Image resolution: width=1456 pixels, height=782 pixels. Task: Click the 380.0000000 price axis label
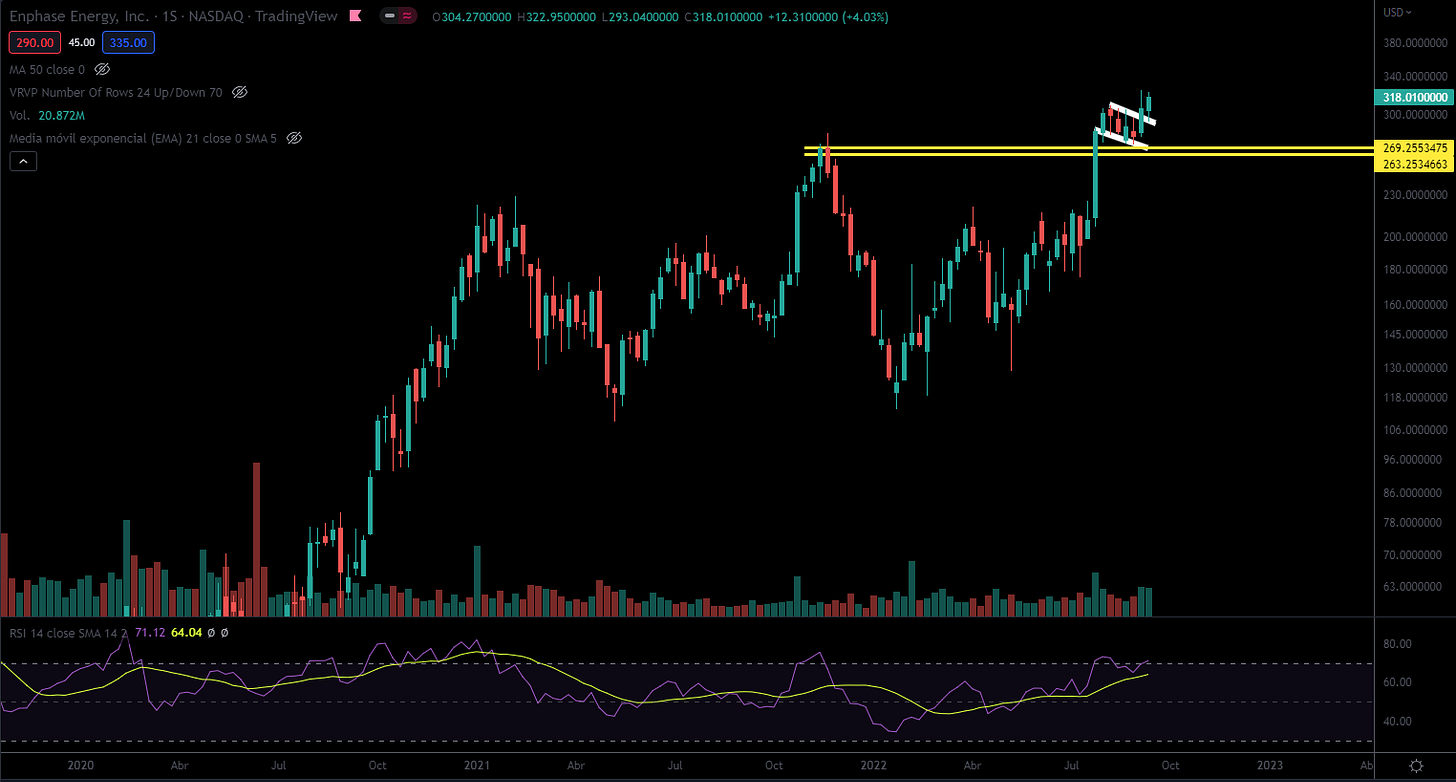1416,43
